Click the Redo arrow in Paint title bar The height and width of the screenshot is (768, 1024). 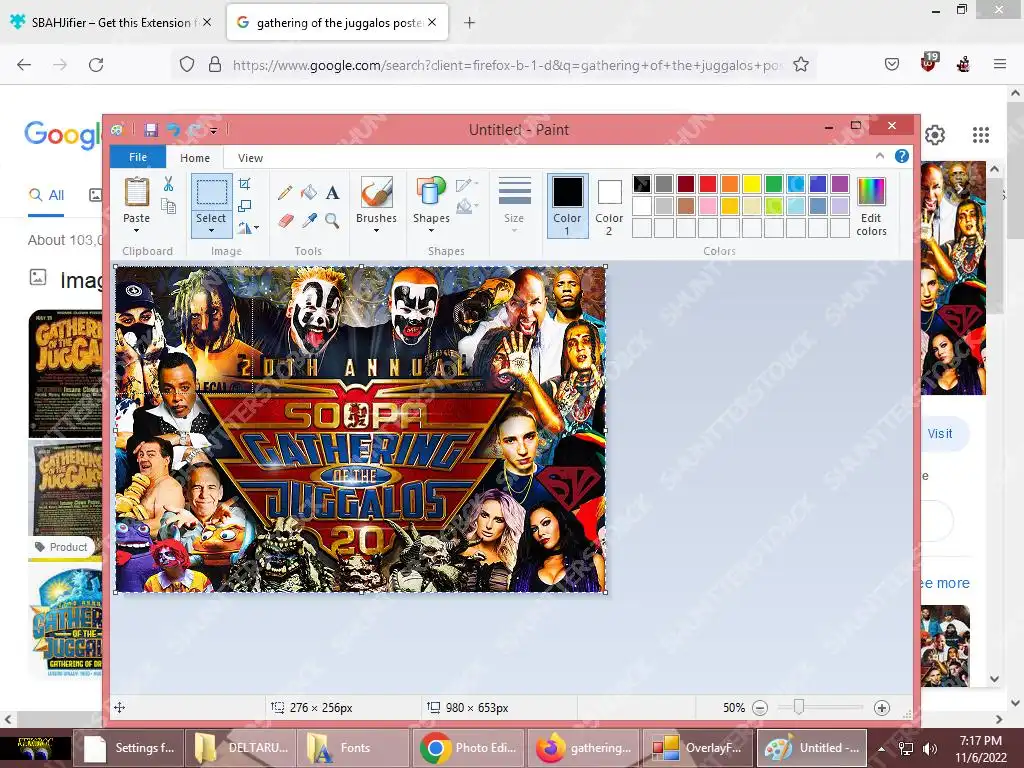pos(195,130)
